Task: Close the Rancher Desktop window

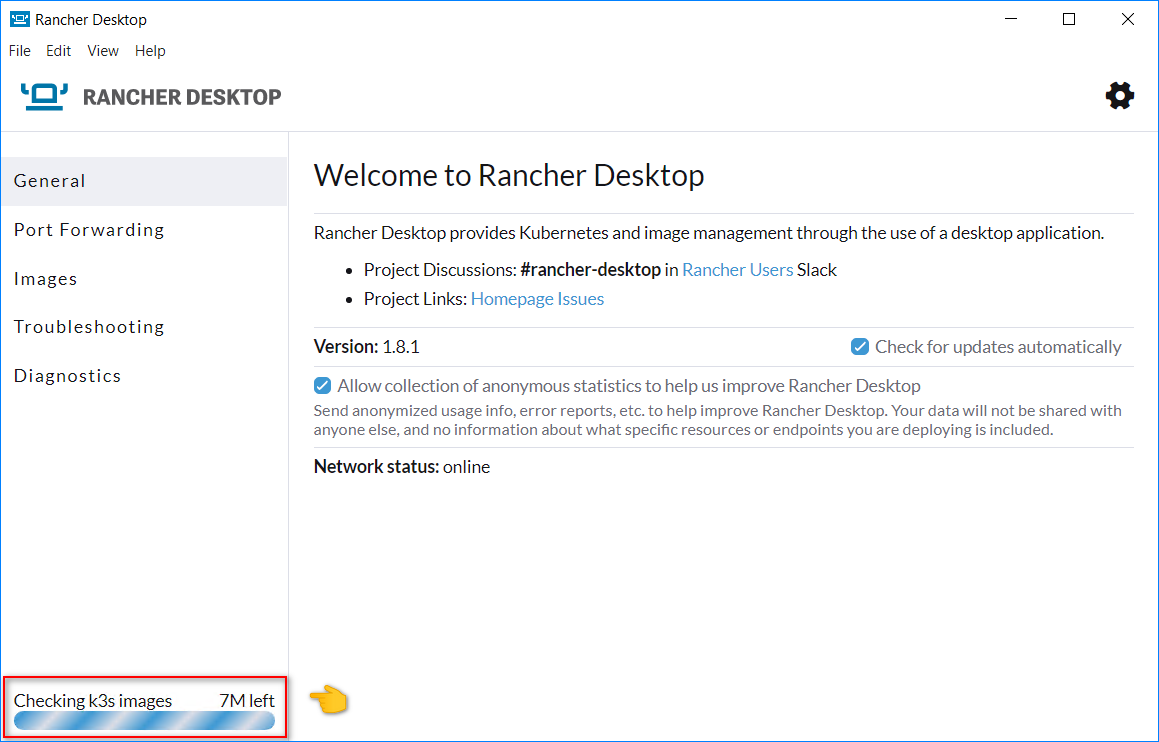Action: (1127, 19)
